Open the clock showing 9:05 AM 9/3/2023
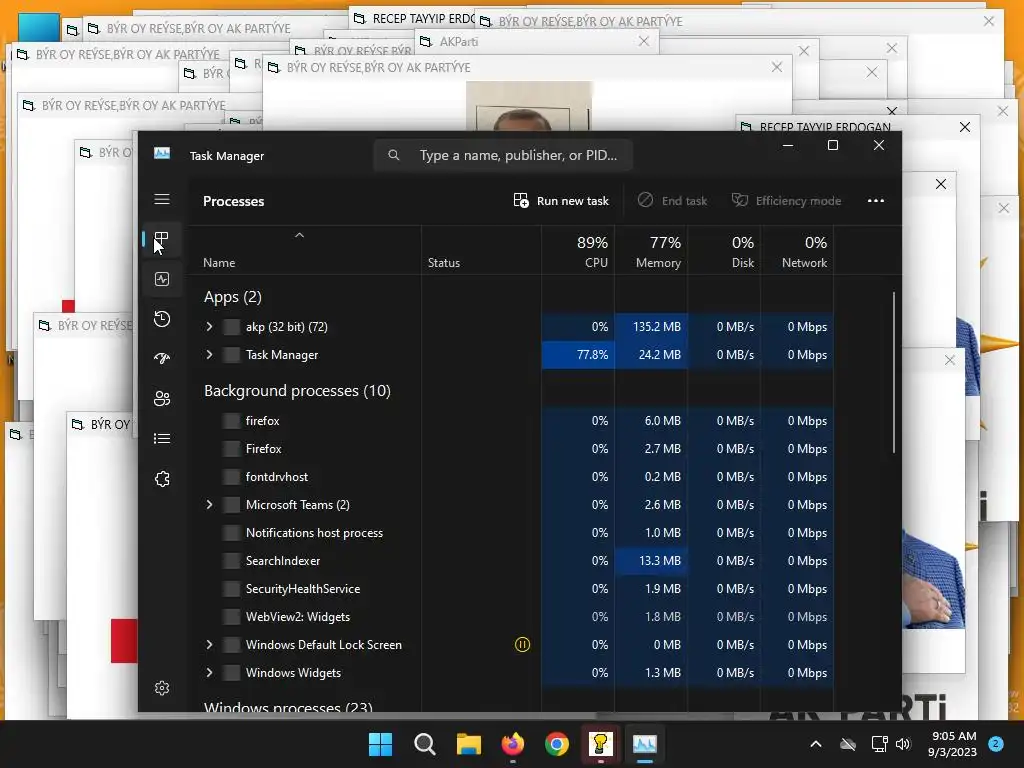1024x768 pixels. [x=953, y=744]
